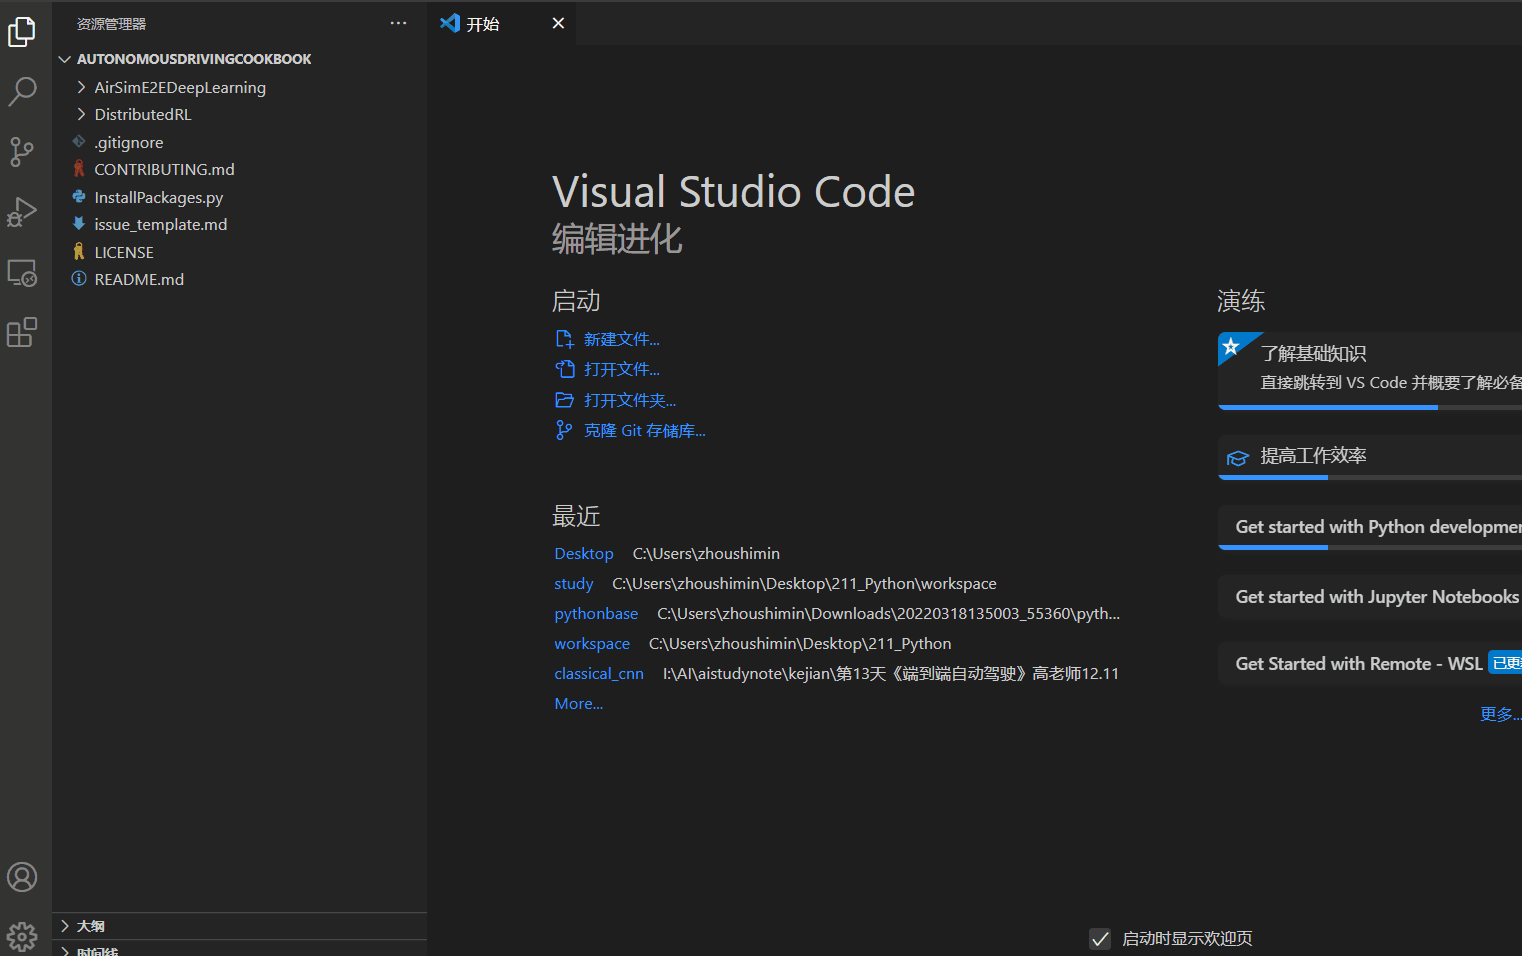Click progress bar under 了解基础知识
The width and height of the screenshot is (1522, 956).
pos(1370,408)
